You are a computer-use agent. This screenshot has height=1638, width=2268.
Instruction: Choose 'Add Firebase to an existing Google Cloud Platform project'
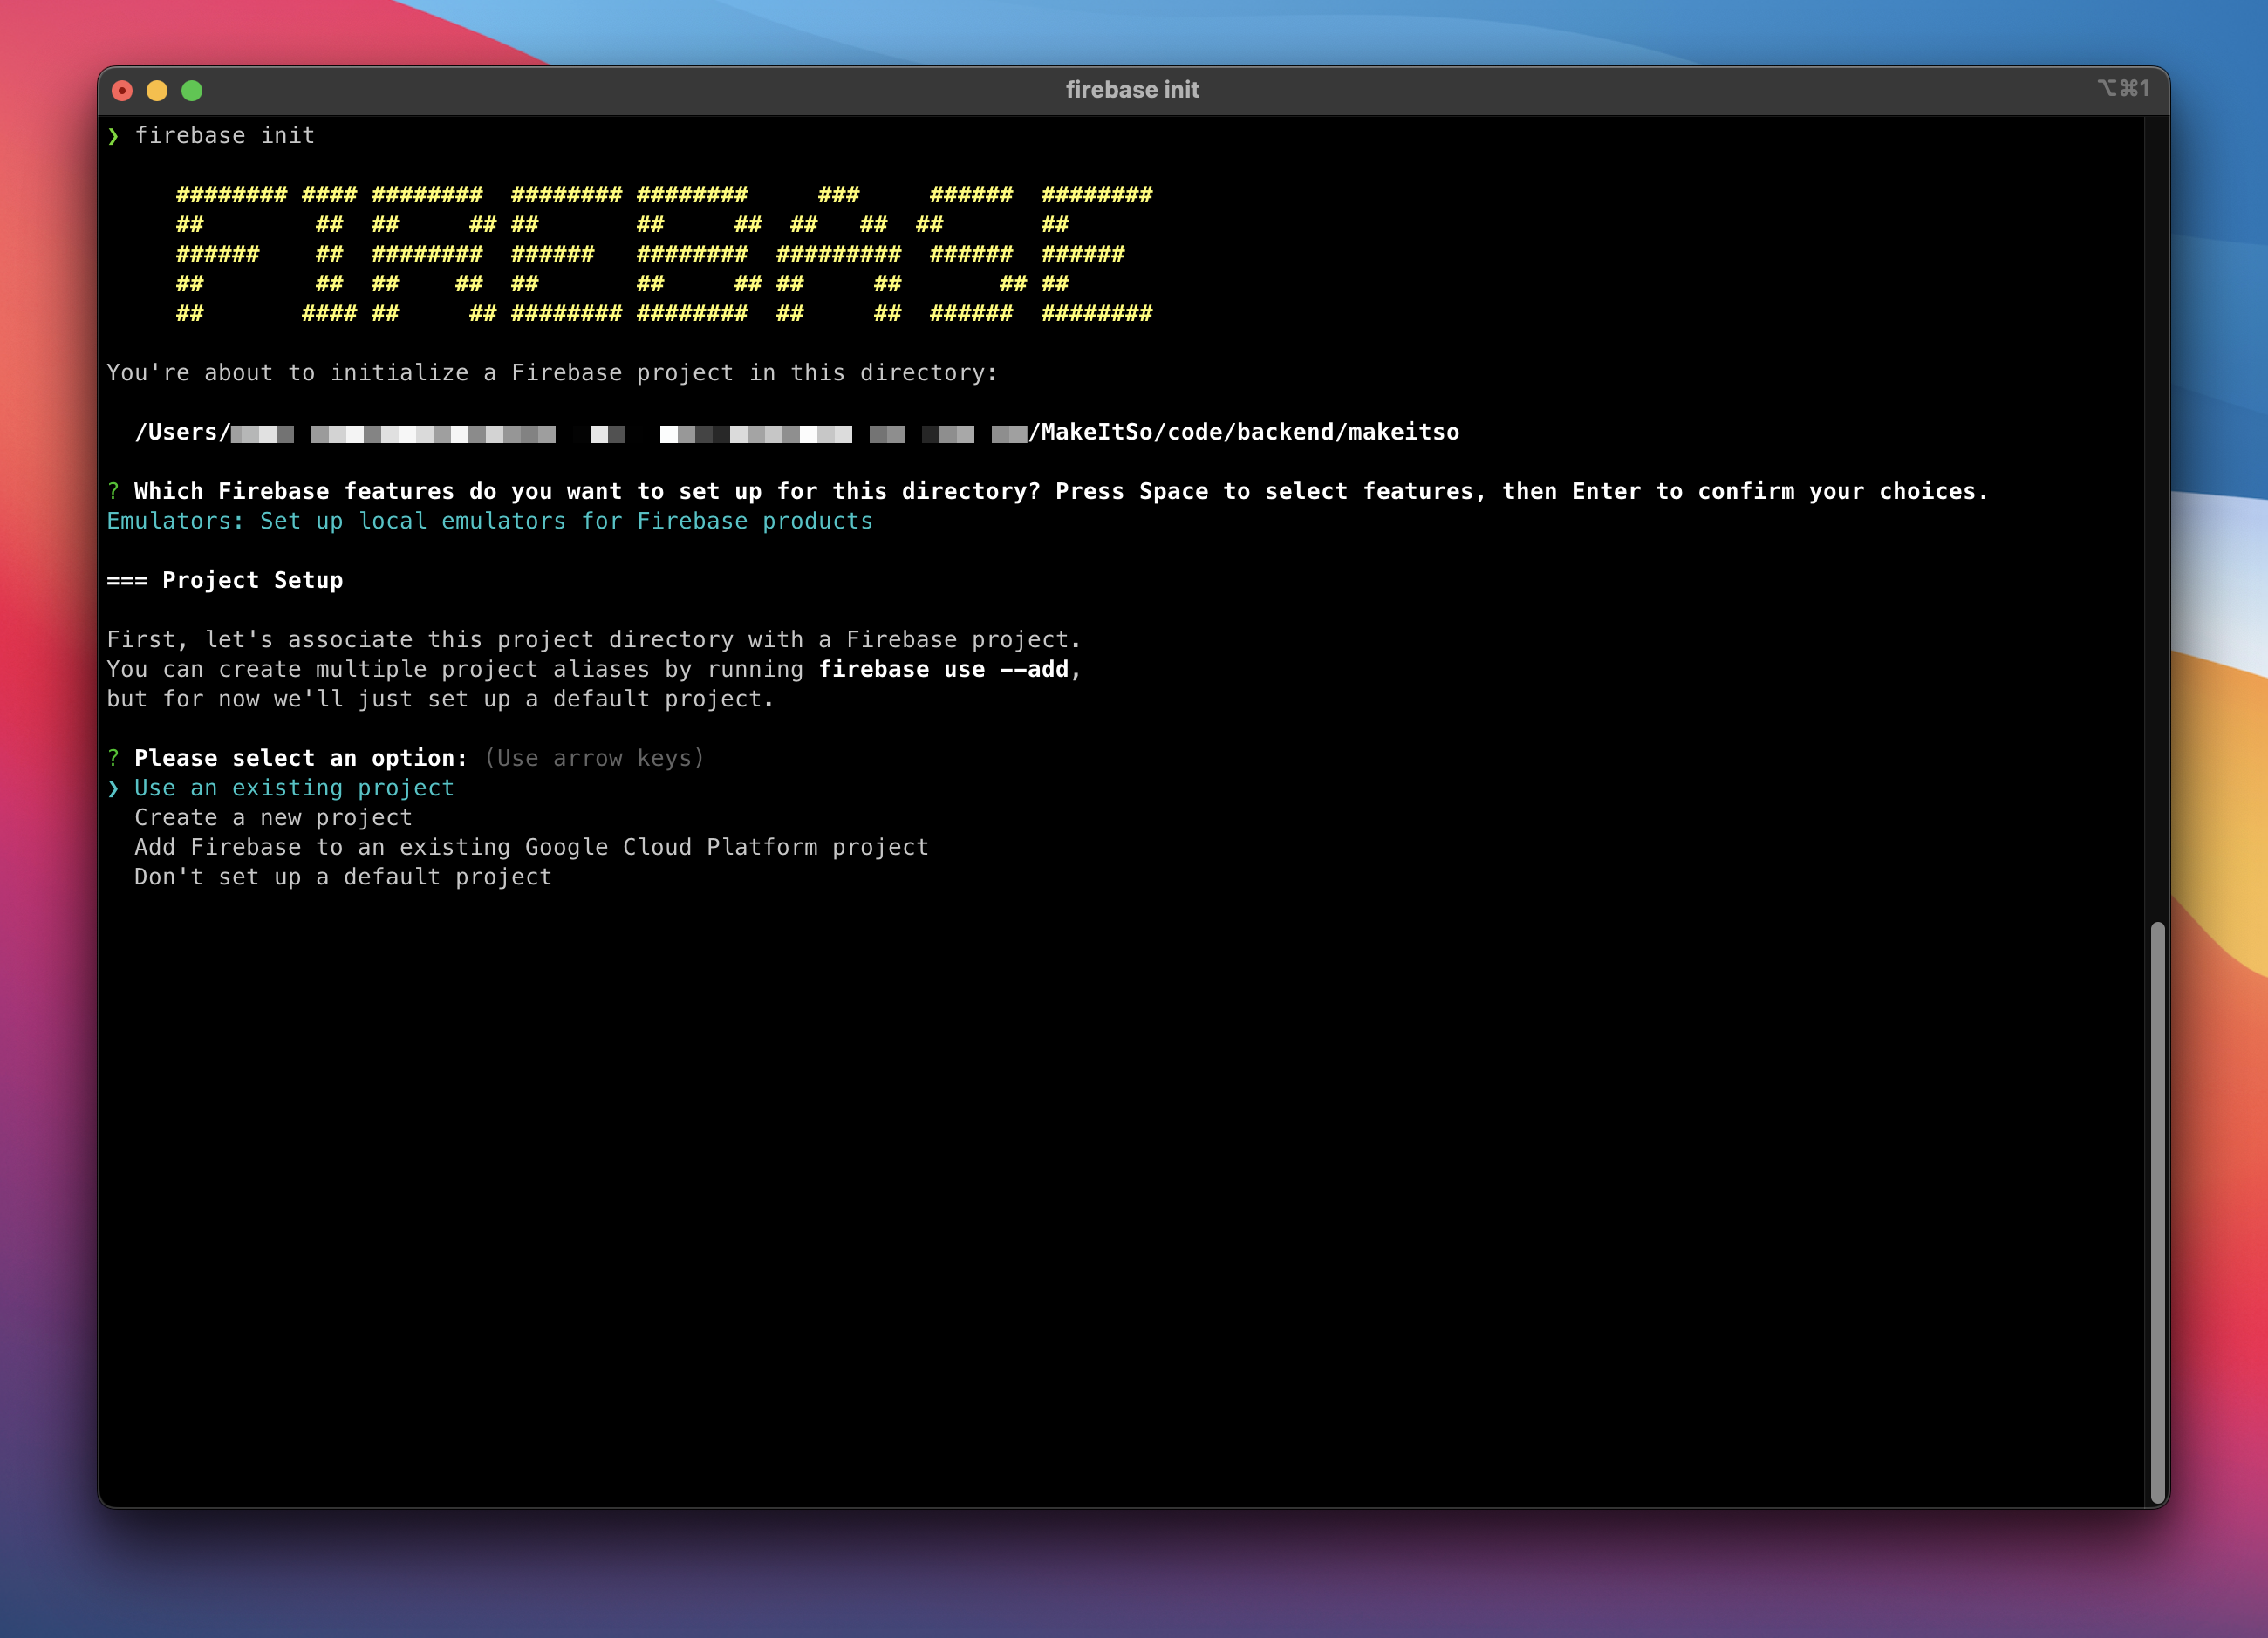tap(531, 847)
